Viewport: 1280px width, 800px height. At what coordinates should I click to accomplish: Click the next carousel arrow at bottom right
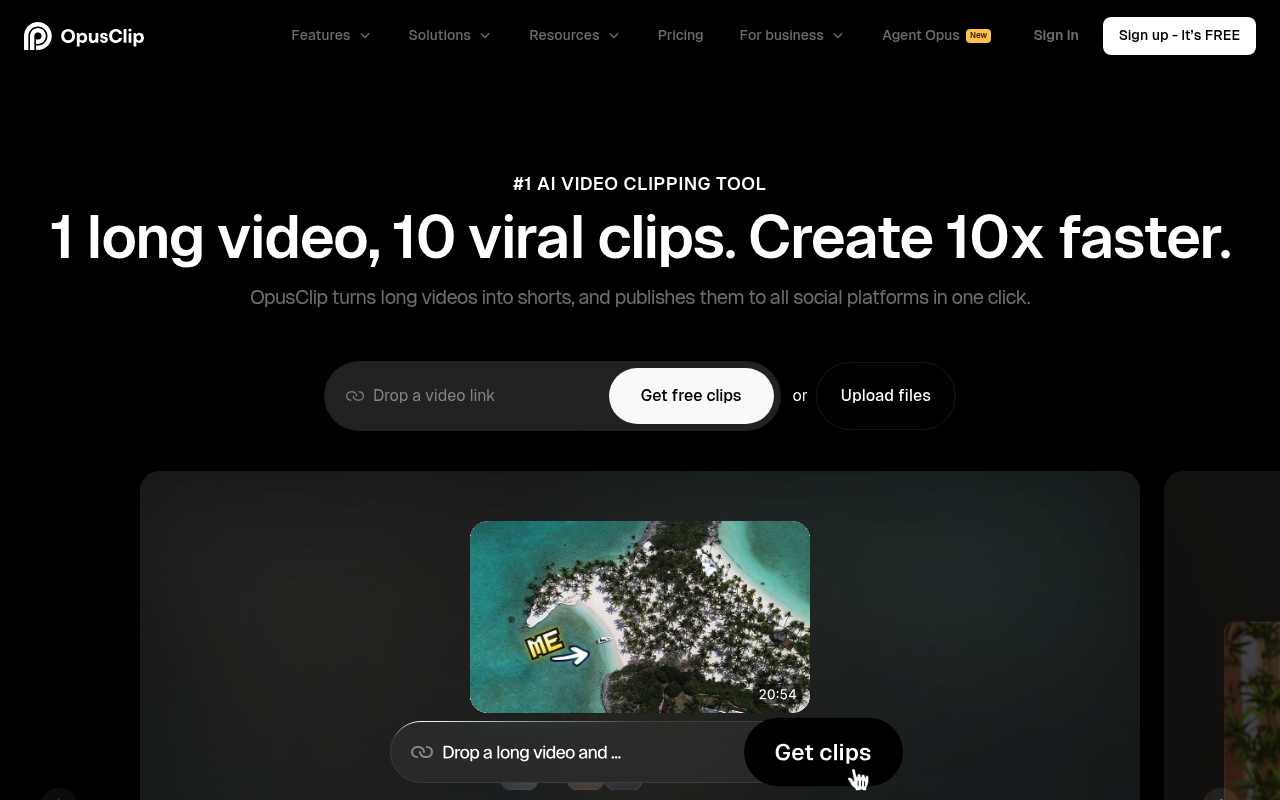(1220, 796)
